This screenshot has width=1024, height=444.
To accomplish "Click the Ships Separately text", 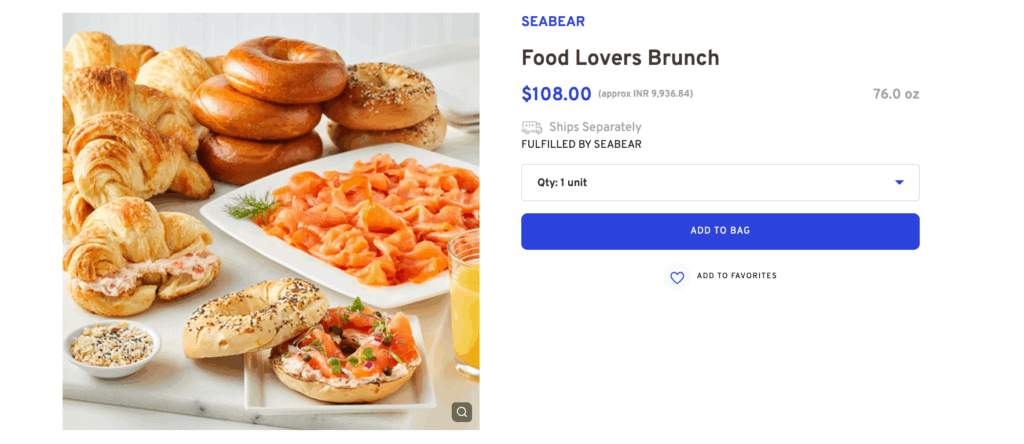I will [595, 127].
